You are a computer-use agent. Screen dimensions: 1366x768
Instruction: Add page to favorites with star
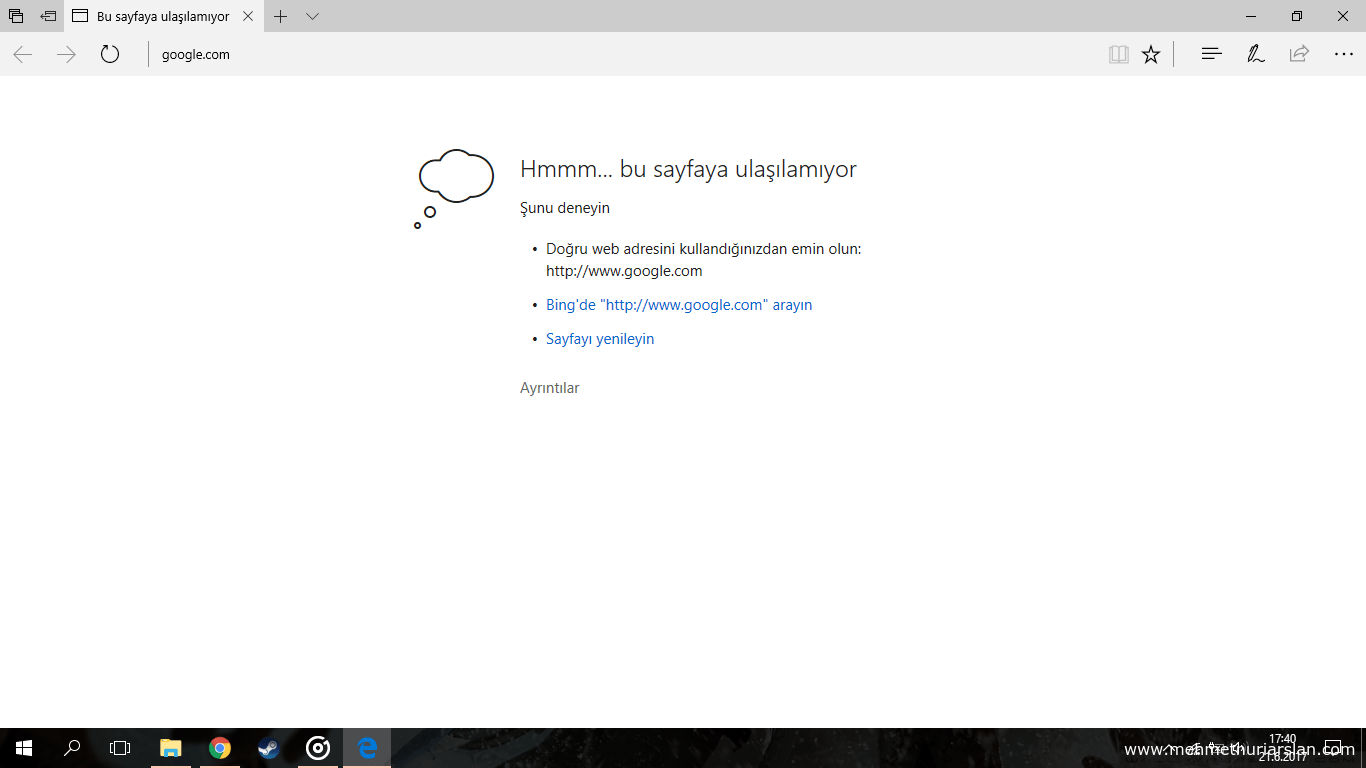1151,54
